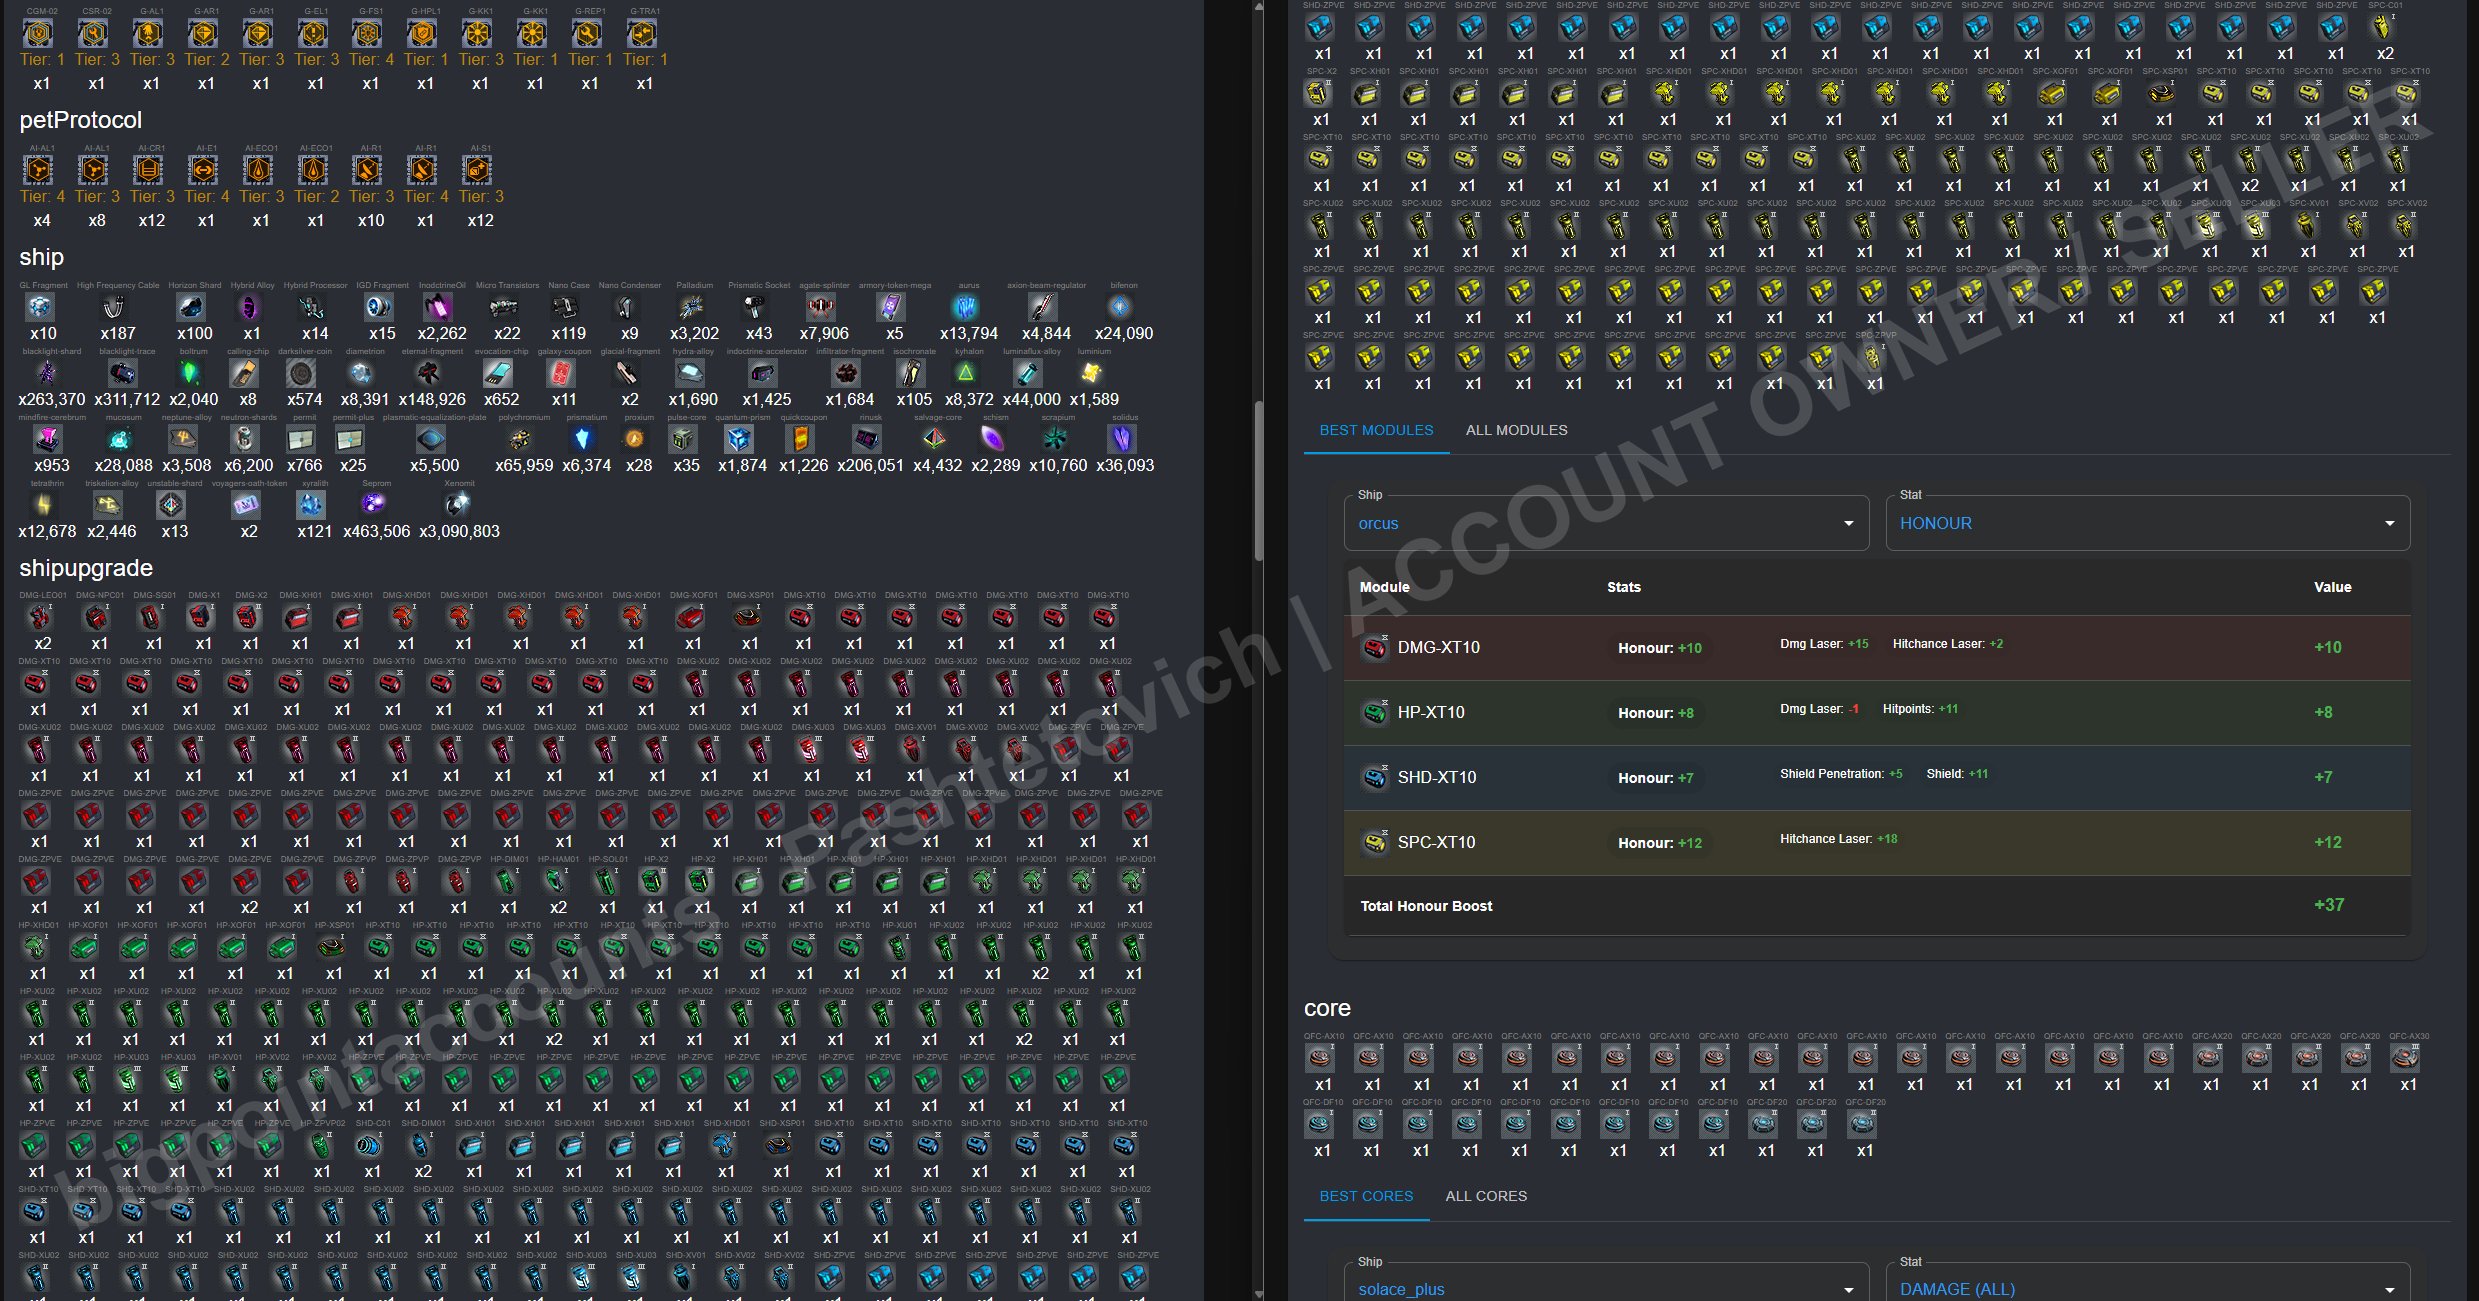Image resolution: width=2479 pixels, height=1301 pixels.
Task: Click the G-HPL1 shield gear icon
Action: [423, 34]
